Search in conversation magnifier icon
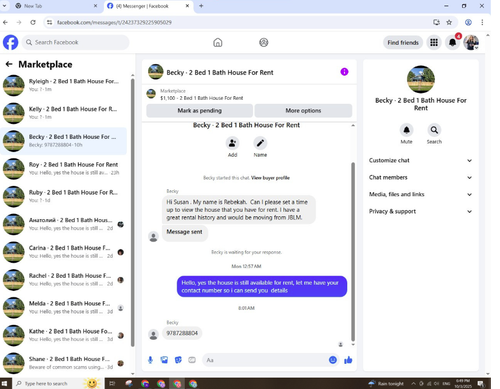Viewport: 500px width, 389px height. tap(434, 130)
